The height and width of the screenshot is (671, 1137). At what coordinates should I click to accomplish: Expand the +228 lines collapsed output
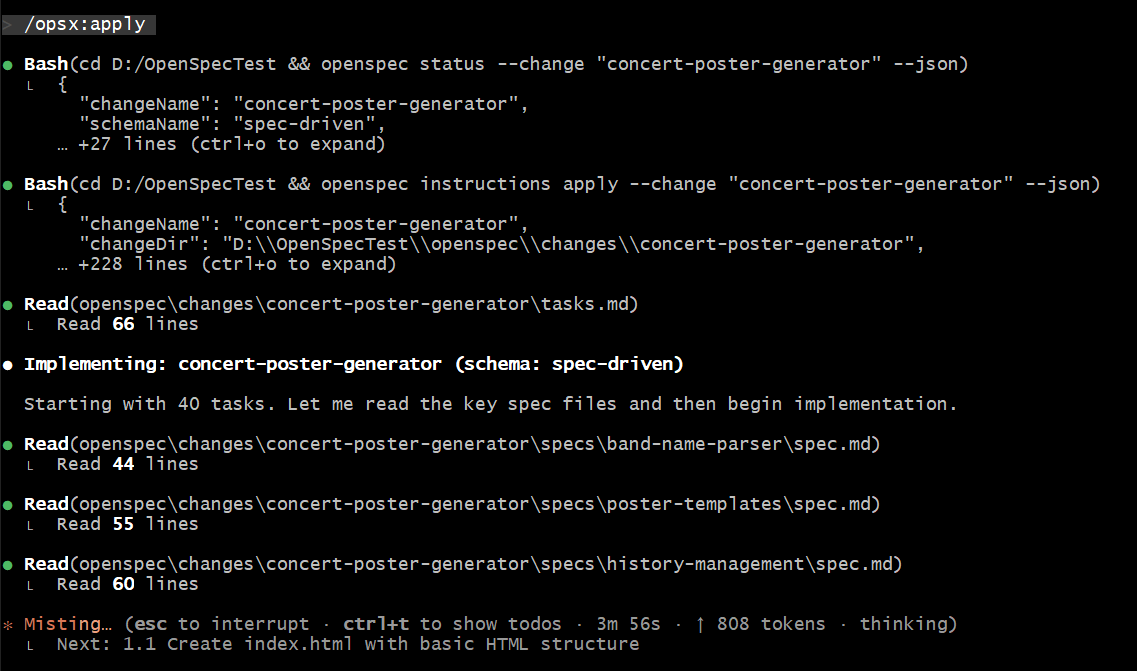click(227, 265)
